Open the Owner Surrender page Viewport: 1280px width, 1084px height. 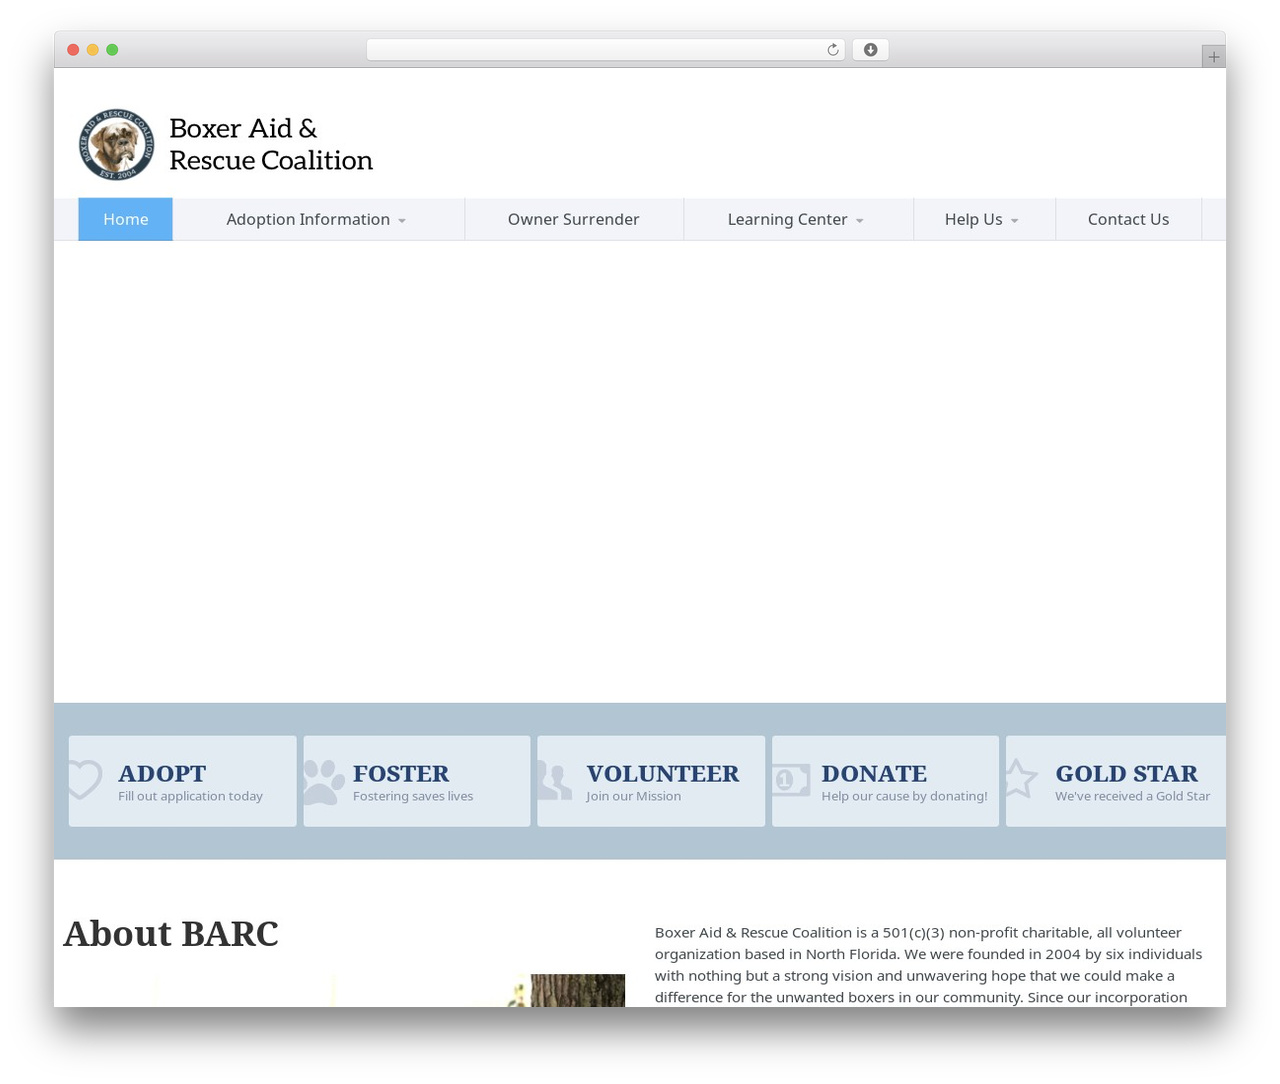pyautogui.click(x=573, y=219)
